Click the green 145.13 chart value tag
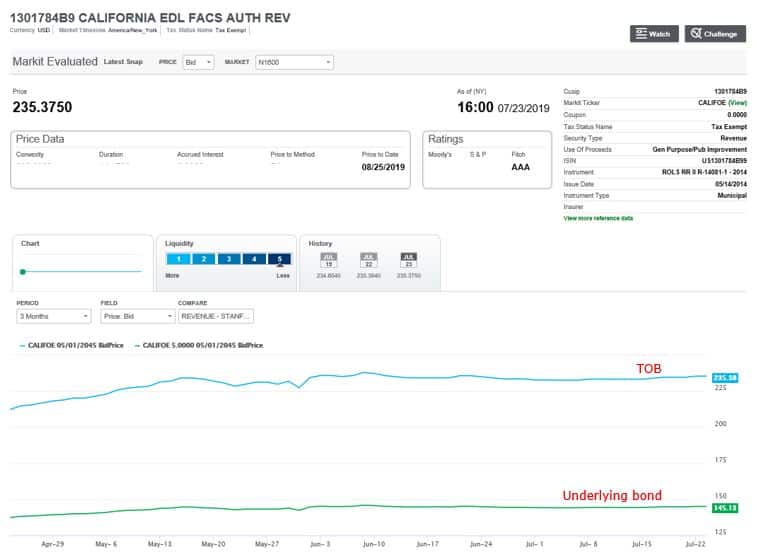 pyautogui.click(x=725, y=508)
